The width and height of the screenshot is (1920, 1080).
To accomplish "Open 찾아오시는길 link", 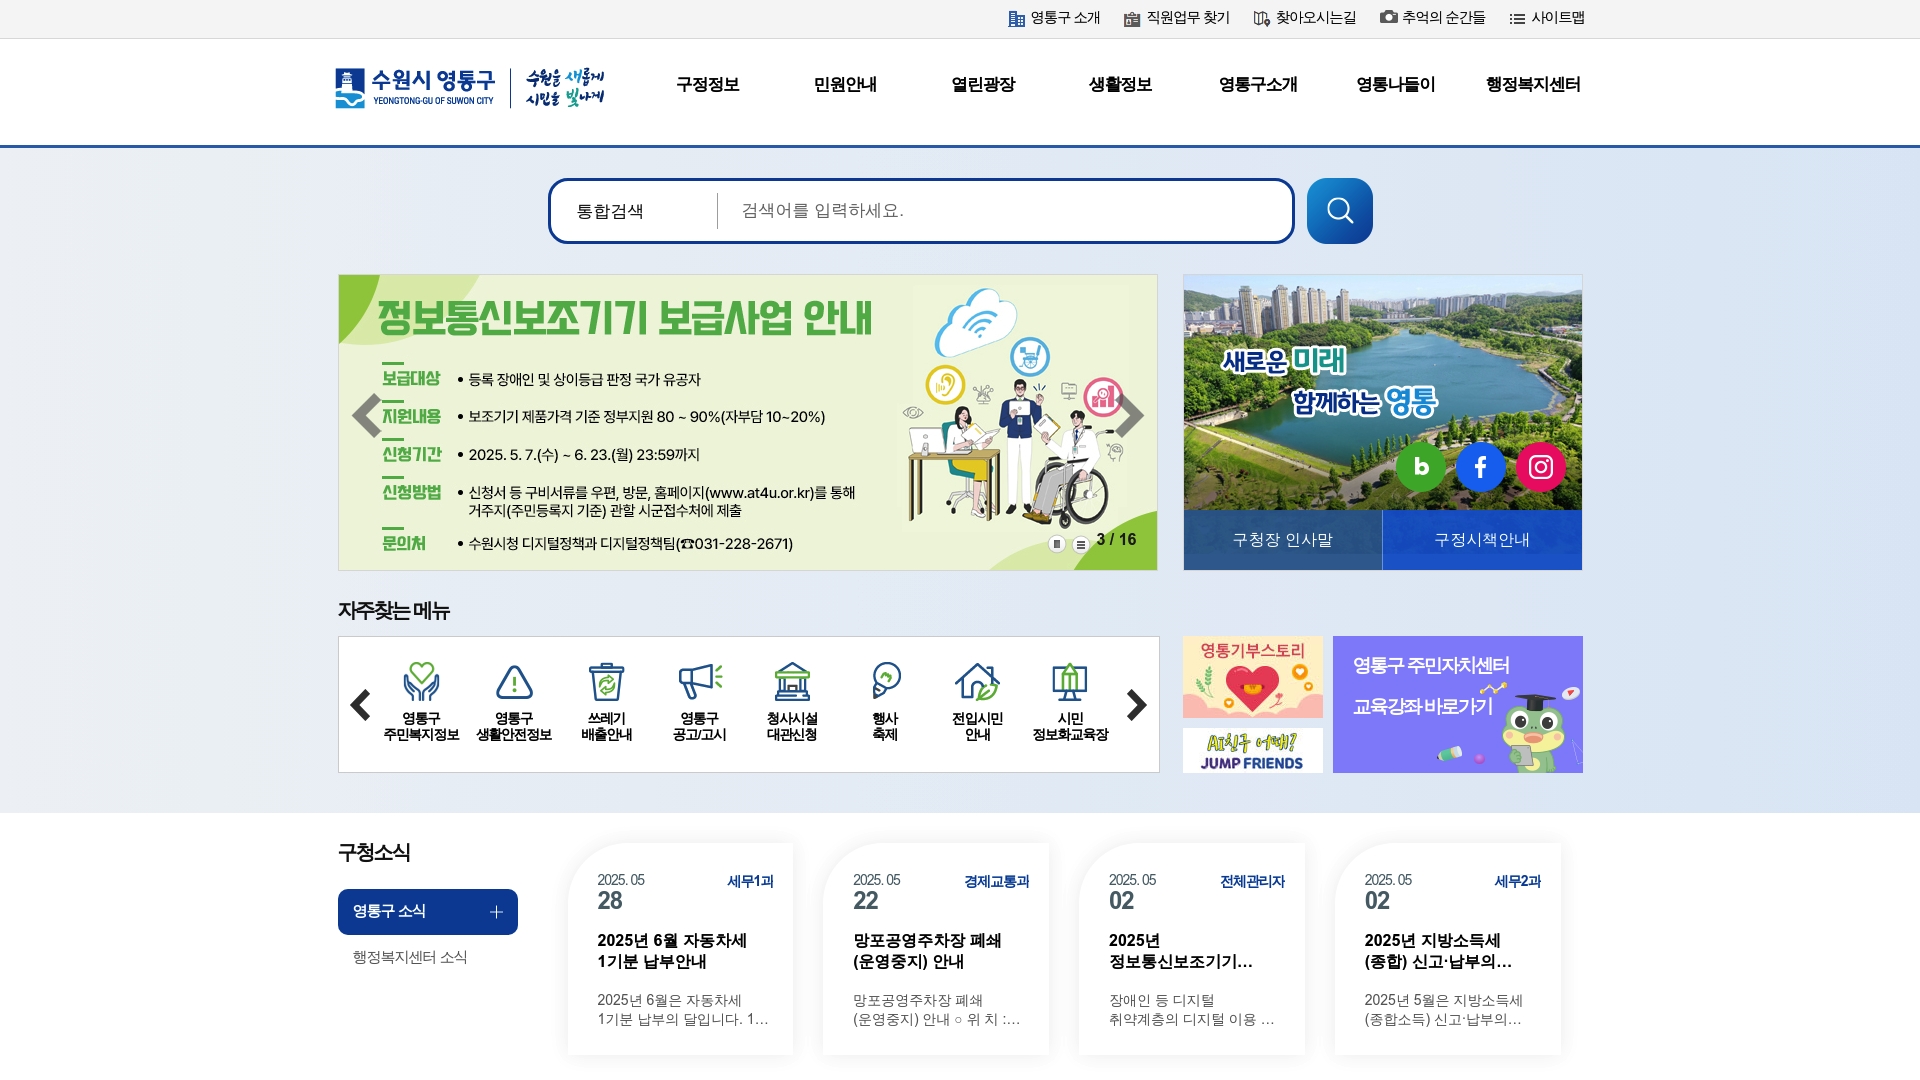I will tap(1305, 18).
